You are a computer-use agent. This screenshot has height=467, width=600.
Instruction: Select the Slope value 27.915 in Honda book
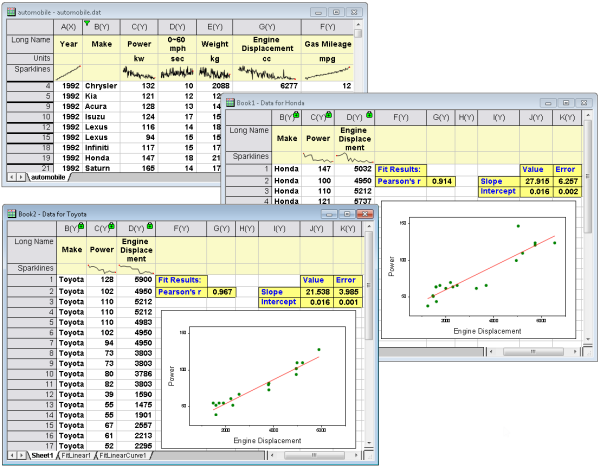click(x=537, y=180)
